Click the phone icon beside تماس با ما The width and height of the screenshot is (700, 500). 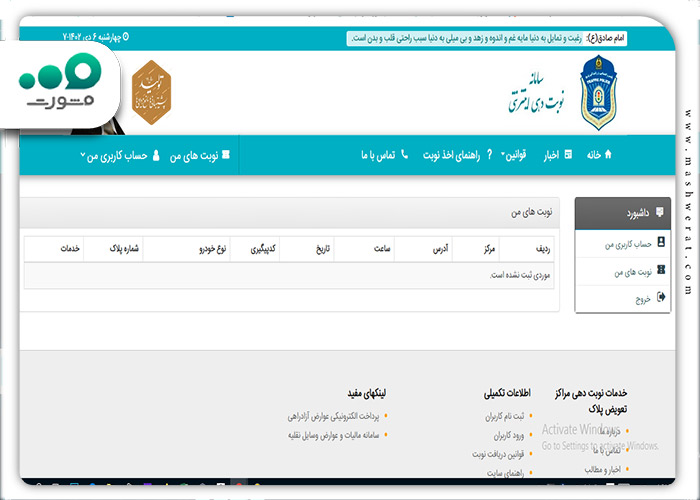click(x=404, y=154)
